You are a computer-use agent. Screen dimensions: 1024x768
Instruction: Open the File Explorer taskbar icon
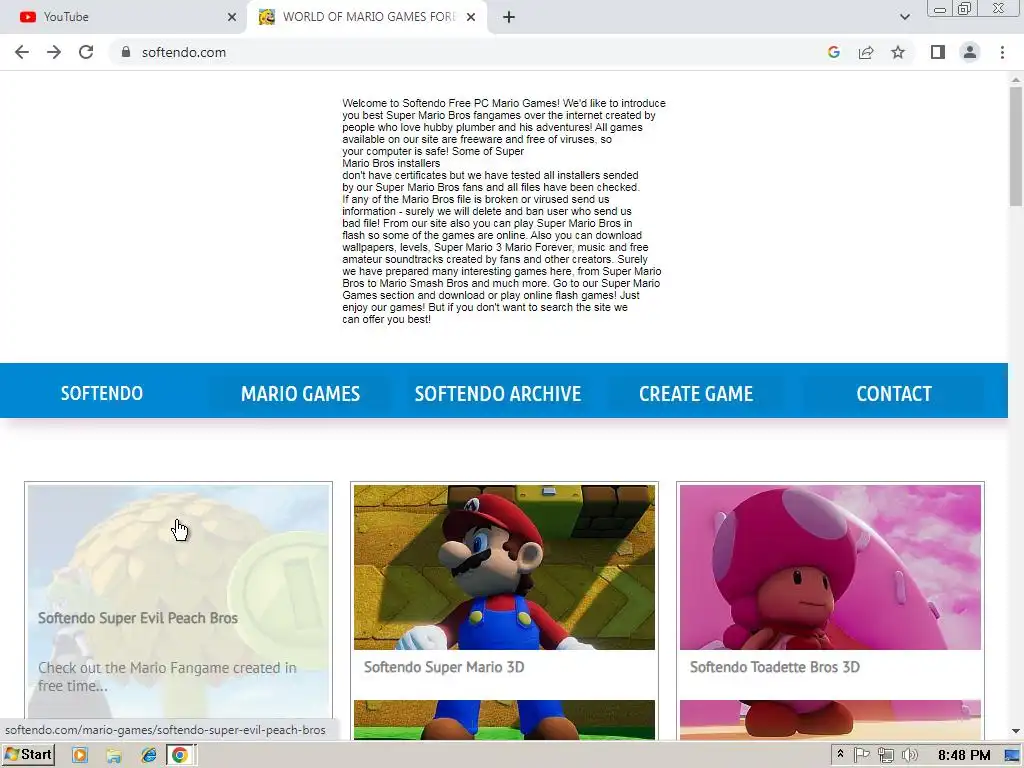[114, 756]
